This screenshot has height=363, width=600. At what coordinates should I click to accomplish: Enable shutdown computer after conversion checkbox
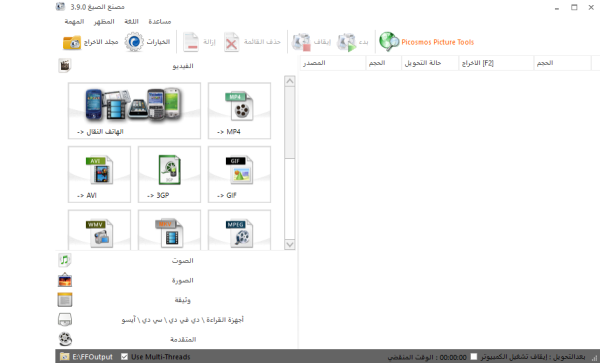(x=474, y=356)
